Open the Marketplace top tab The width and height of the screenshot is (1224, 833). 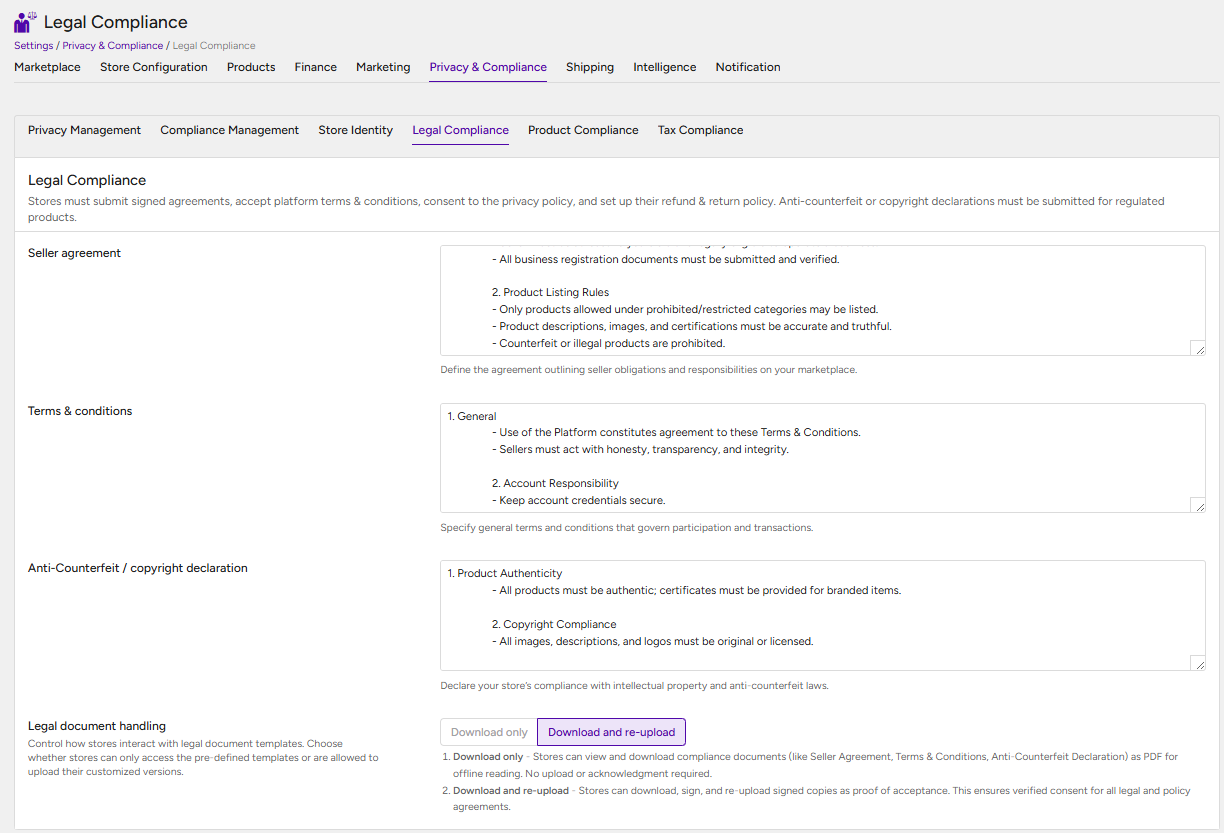[47, 67]
